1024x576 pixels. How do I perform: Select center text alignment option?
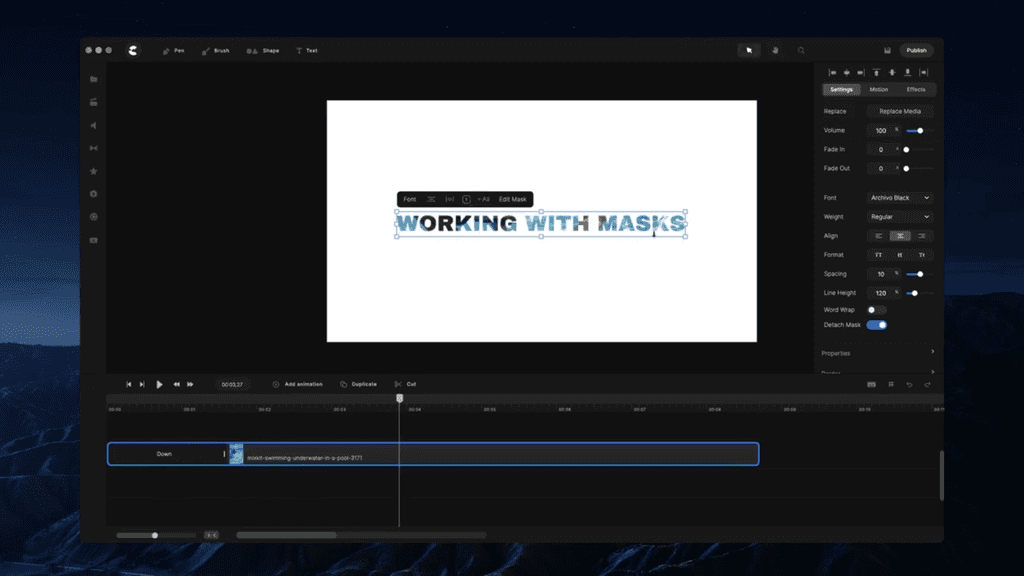tap(900, 236)
